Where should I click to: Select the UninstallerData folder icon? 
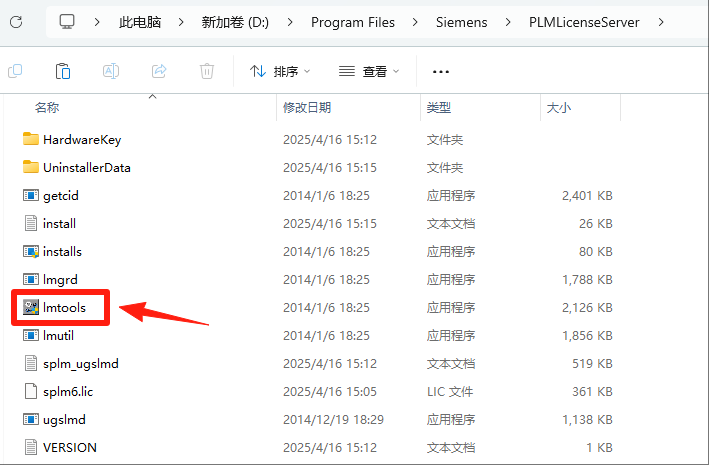(30, 167)
